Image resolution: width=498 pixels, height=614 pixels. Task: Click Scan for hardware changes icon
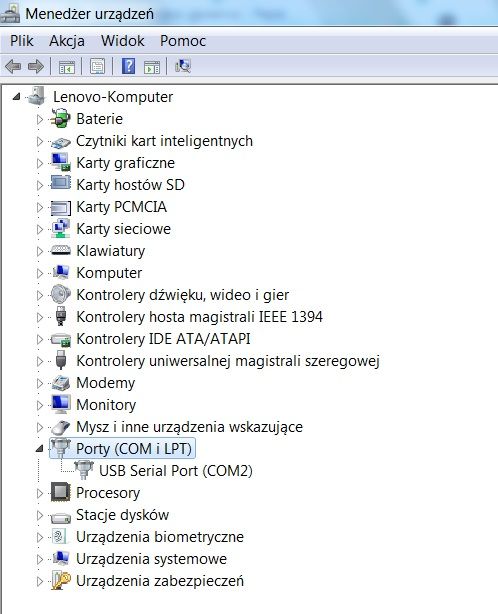(183, 66)
